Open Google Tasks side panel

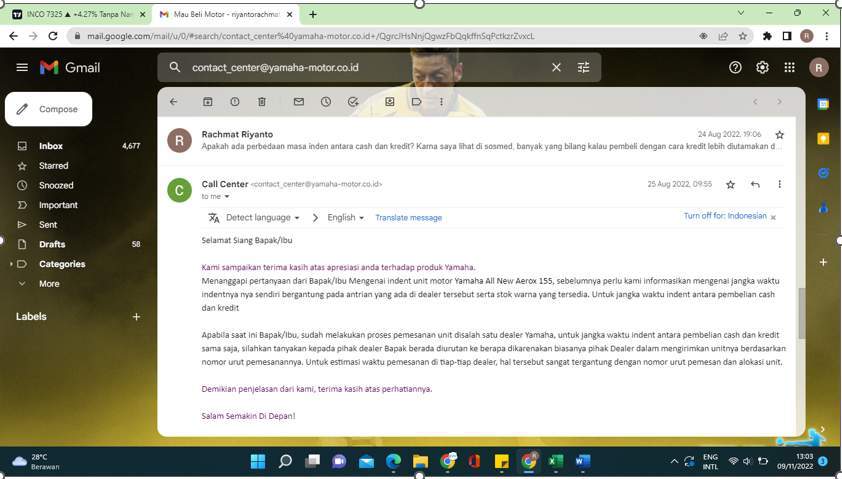point(823,173)
